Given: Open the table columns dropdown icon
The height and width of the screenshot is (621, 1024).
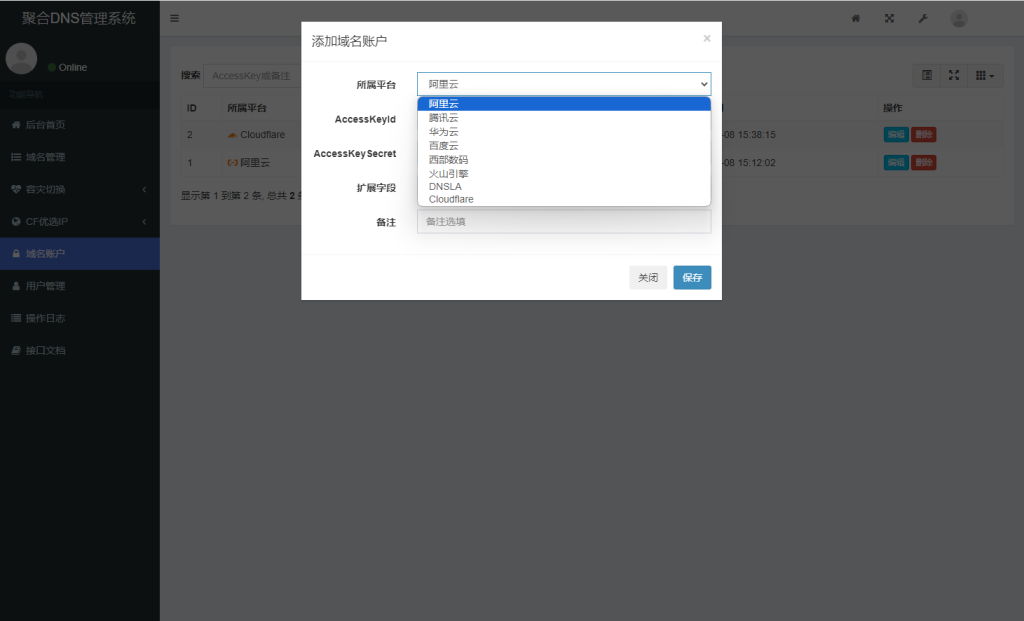Looking at the screenshot, I should (985, 76).
